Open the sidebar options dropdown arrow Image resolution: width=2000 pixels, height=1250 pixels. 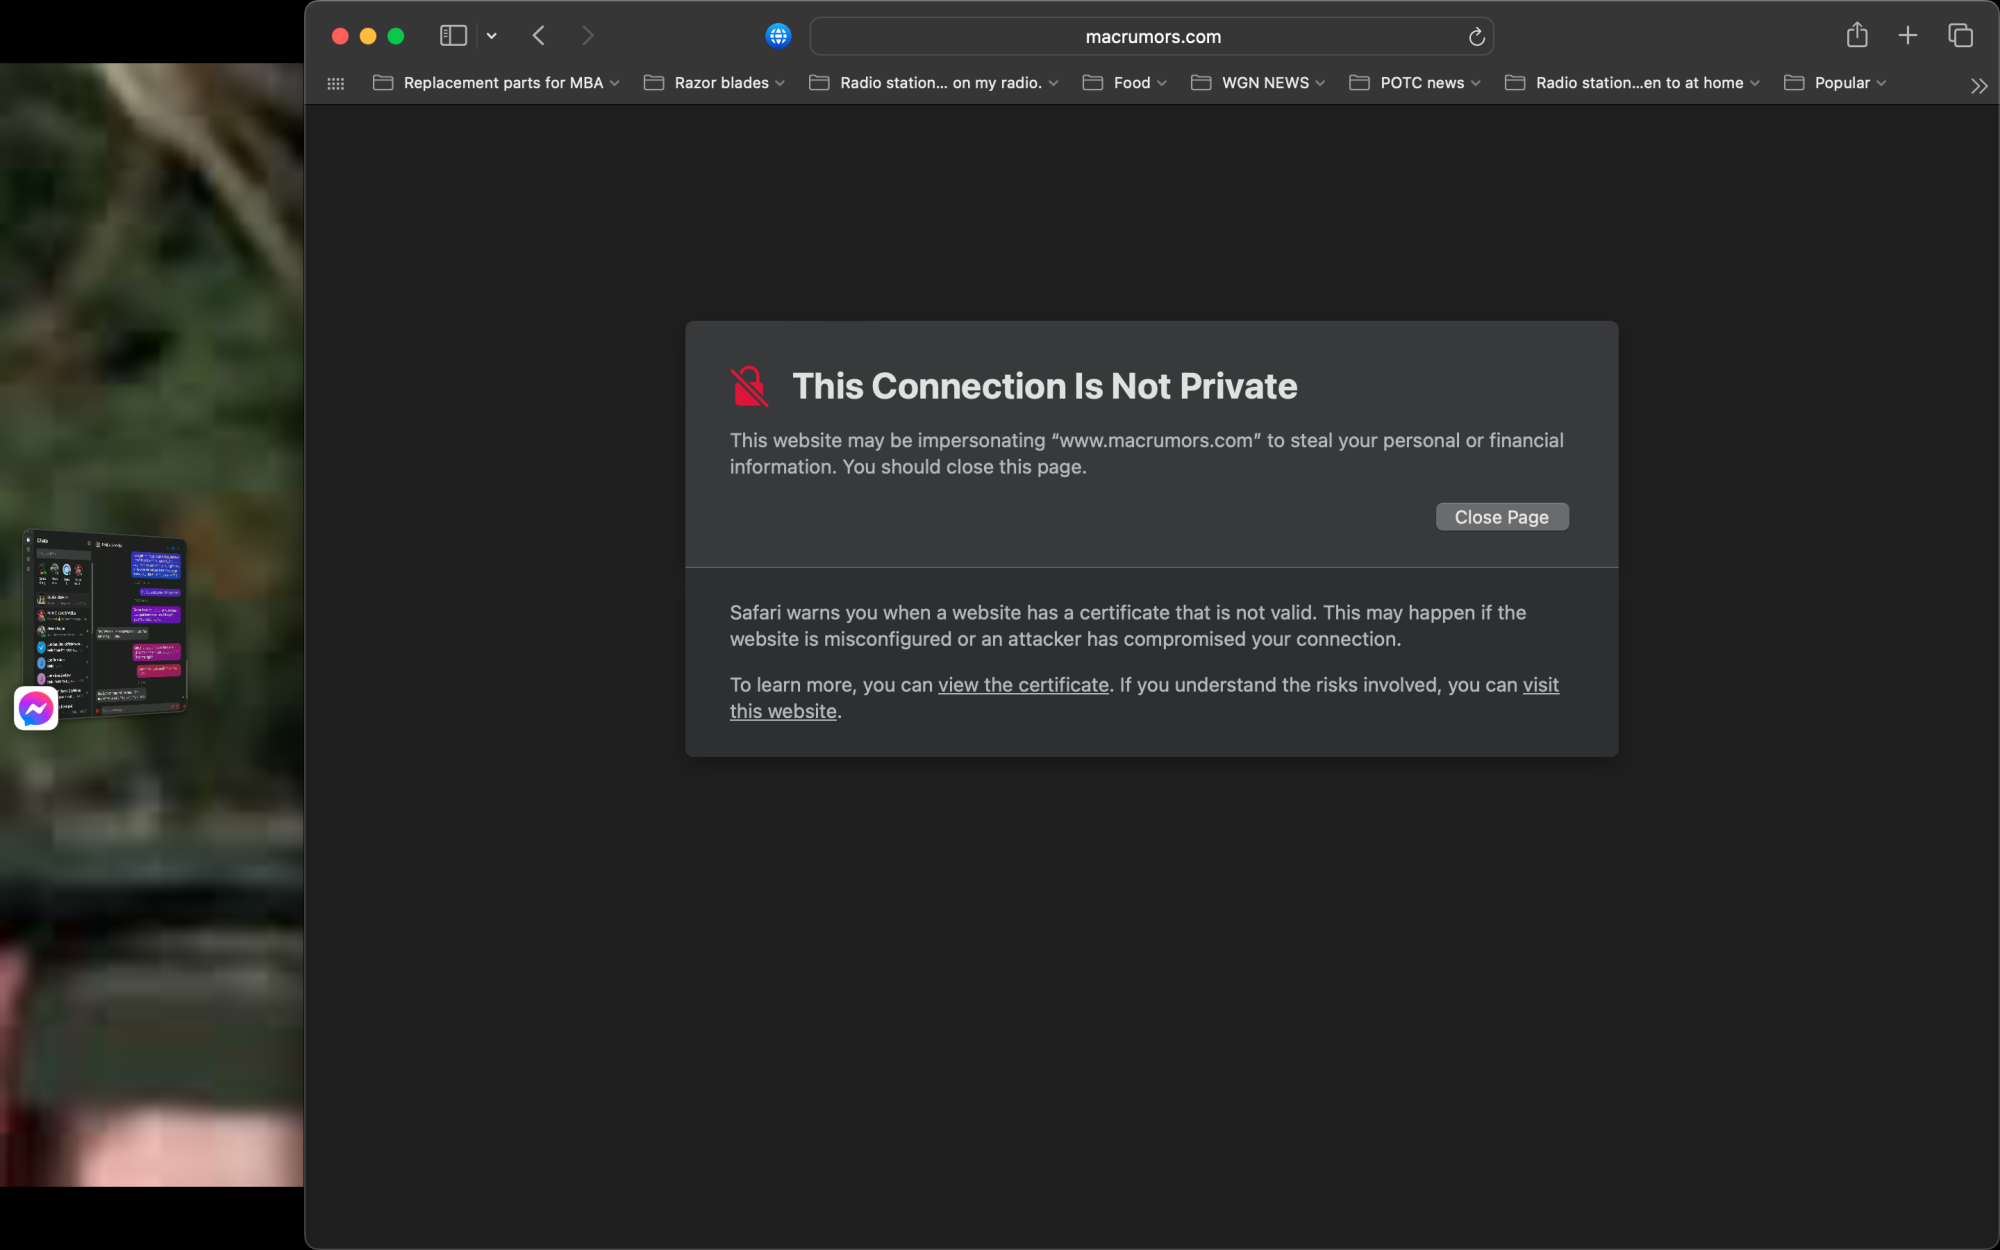tap(491, 36)
